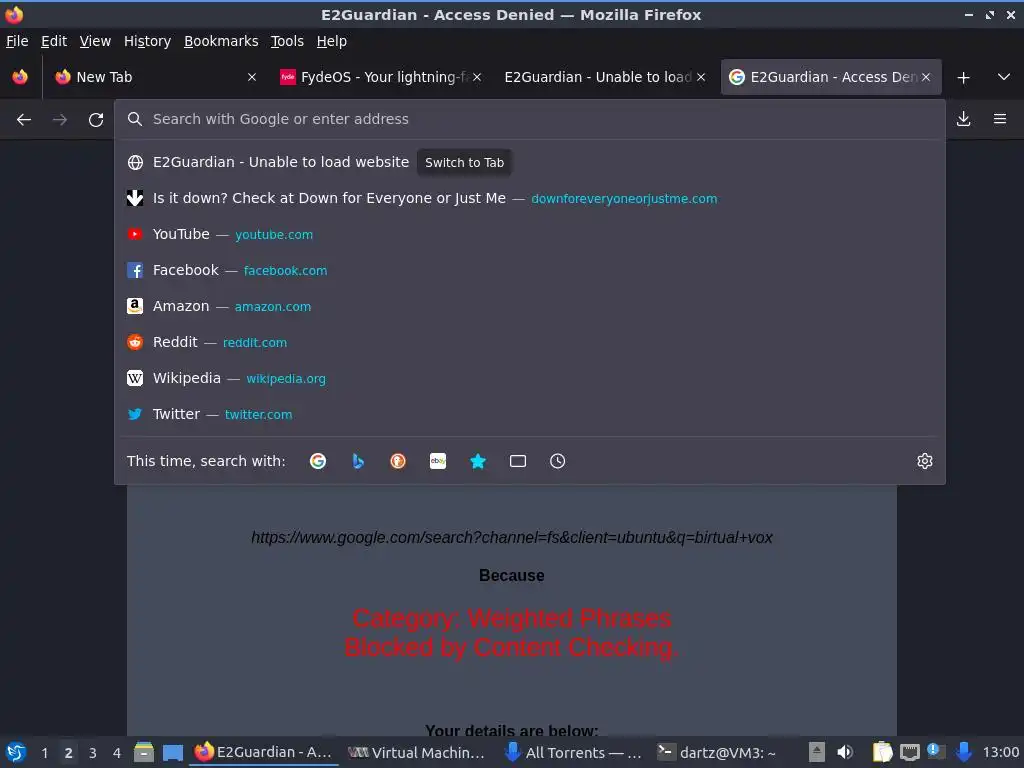Viewport: 1024px width, 768px height.
Task: Close the E2Guardian - Access Denied tab
Action: pos(925,77)
